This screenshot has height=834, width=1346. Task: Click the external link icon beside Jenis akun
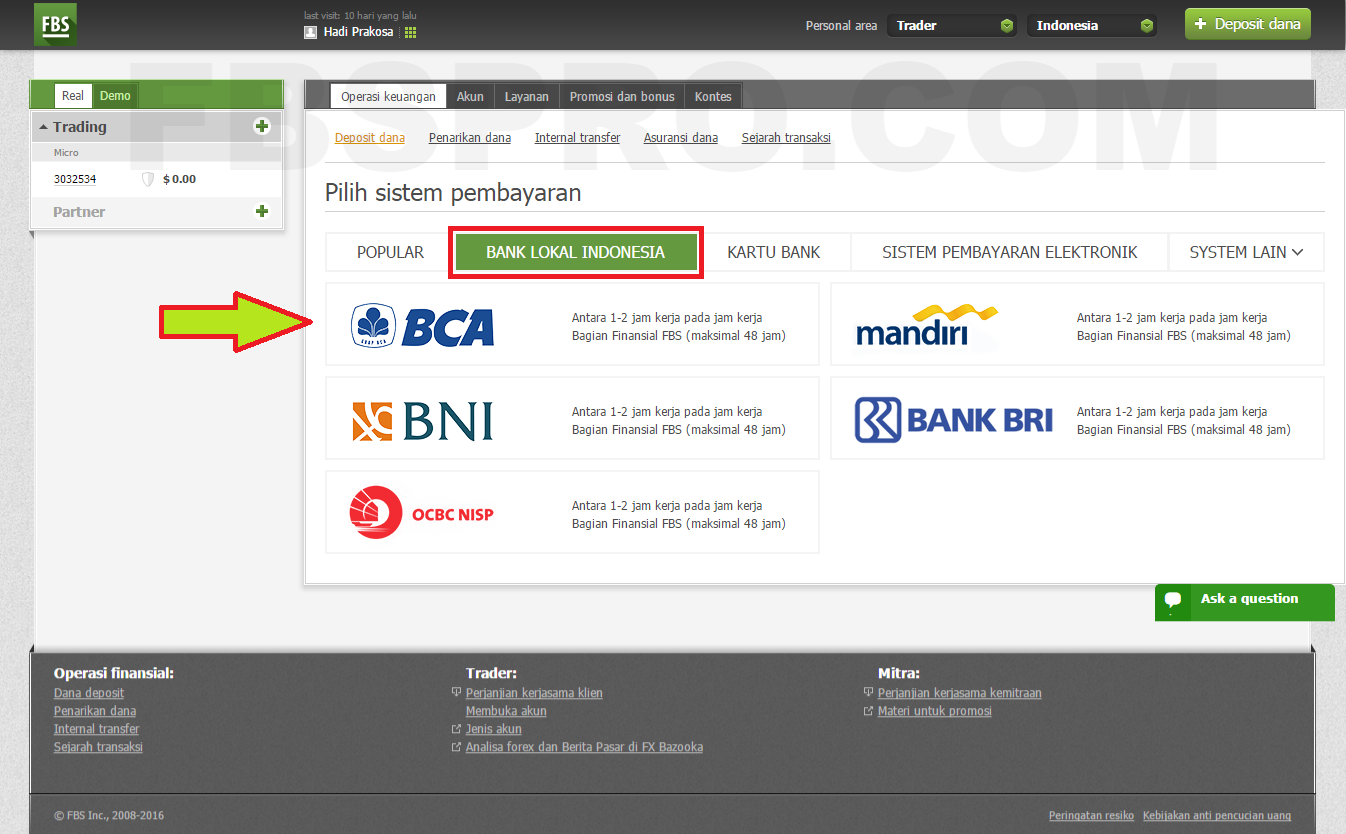click(x=456, y=729)
